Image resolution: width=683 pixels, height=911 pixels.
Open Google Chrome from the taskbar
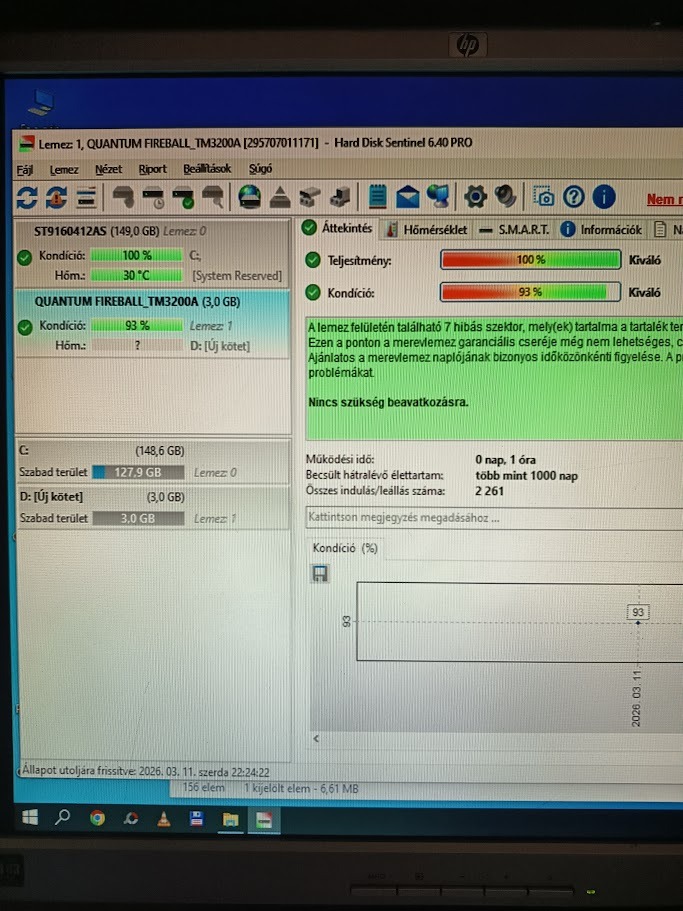pos(98,819)
